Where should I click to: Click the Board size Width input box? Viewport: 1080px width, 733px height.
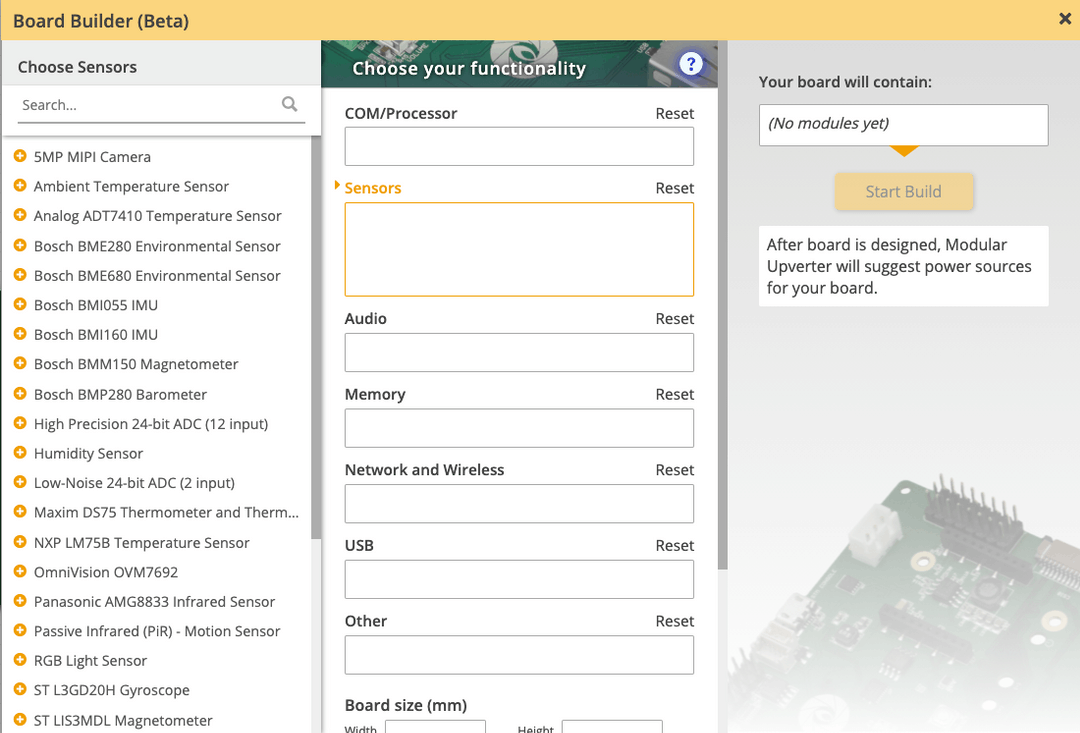[x=435, y=727]
